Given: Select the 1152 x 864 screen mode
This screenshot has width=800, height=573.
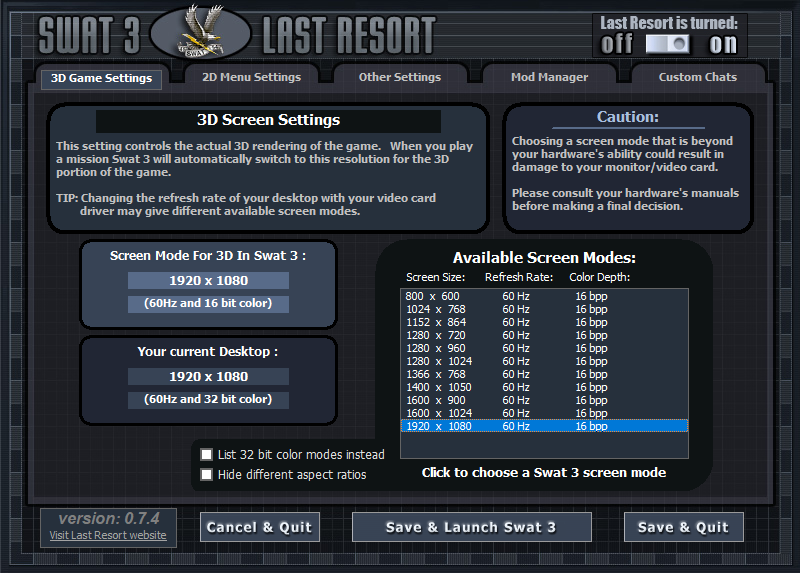Looking at the screenshot, I should point(544,322).
